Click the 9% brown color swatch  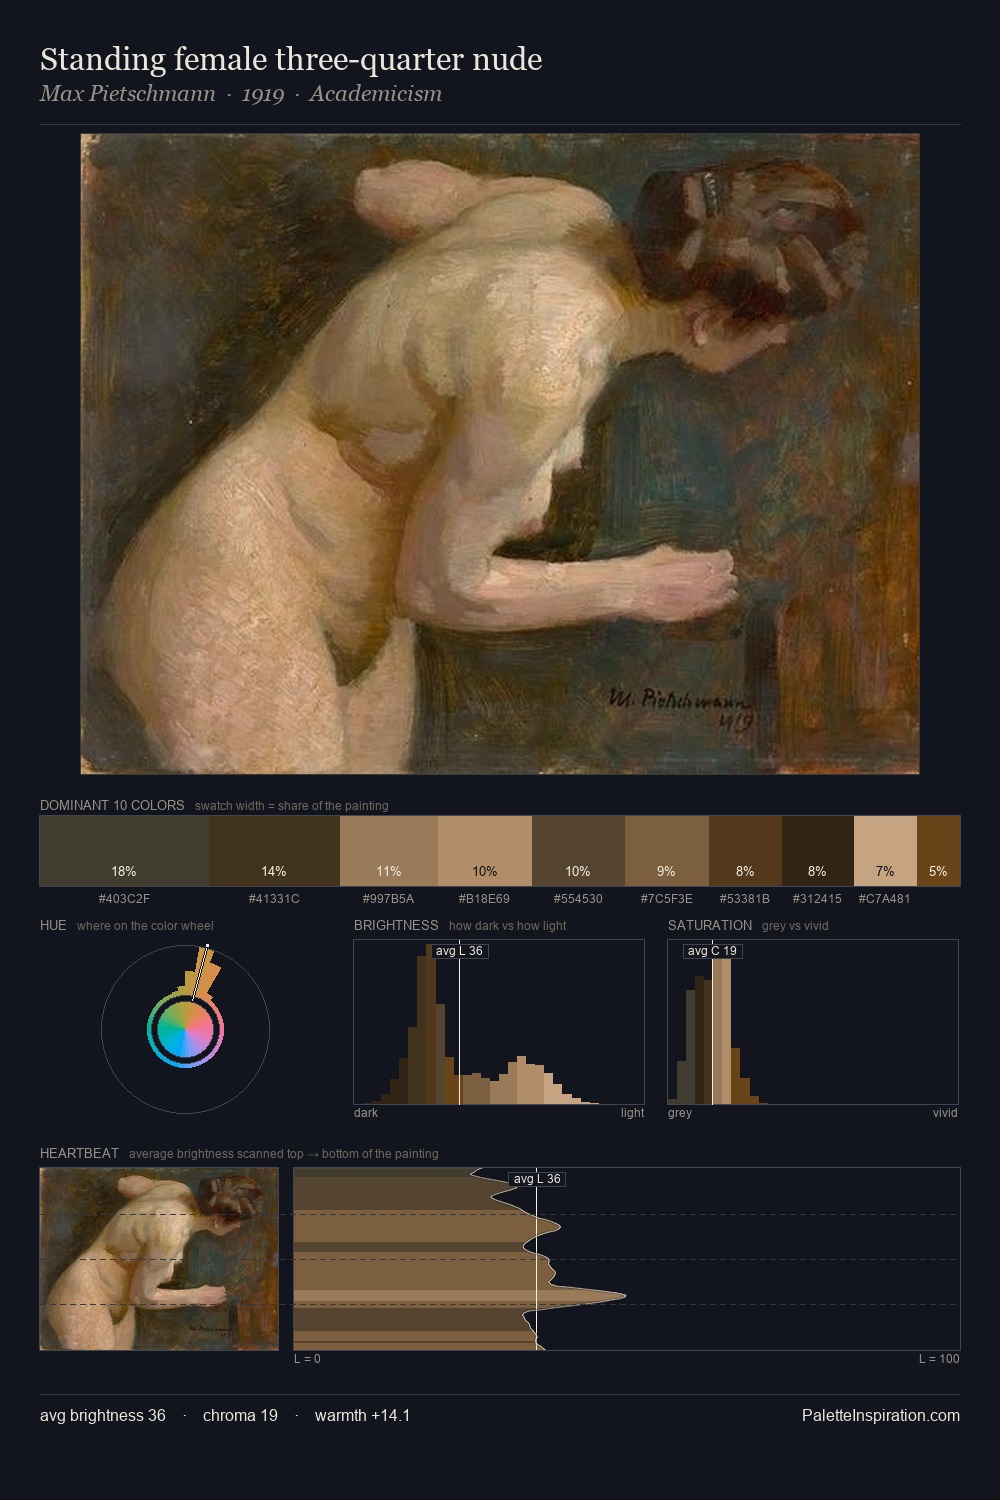(667, 851)
